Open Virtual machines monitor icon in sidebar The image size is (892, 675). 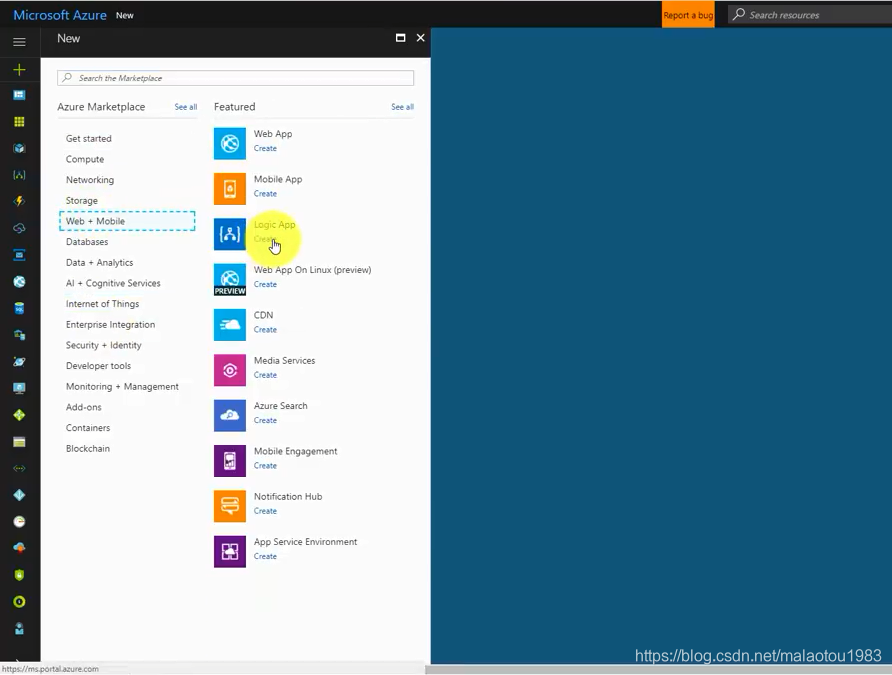(x=19, y=388)
